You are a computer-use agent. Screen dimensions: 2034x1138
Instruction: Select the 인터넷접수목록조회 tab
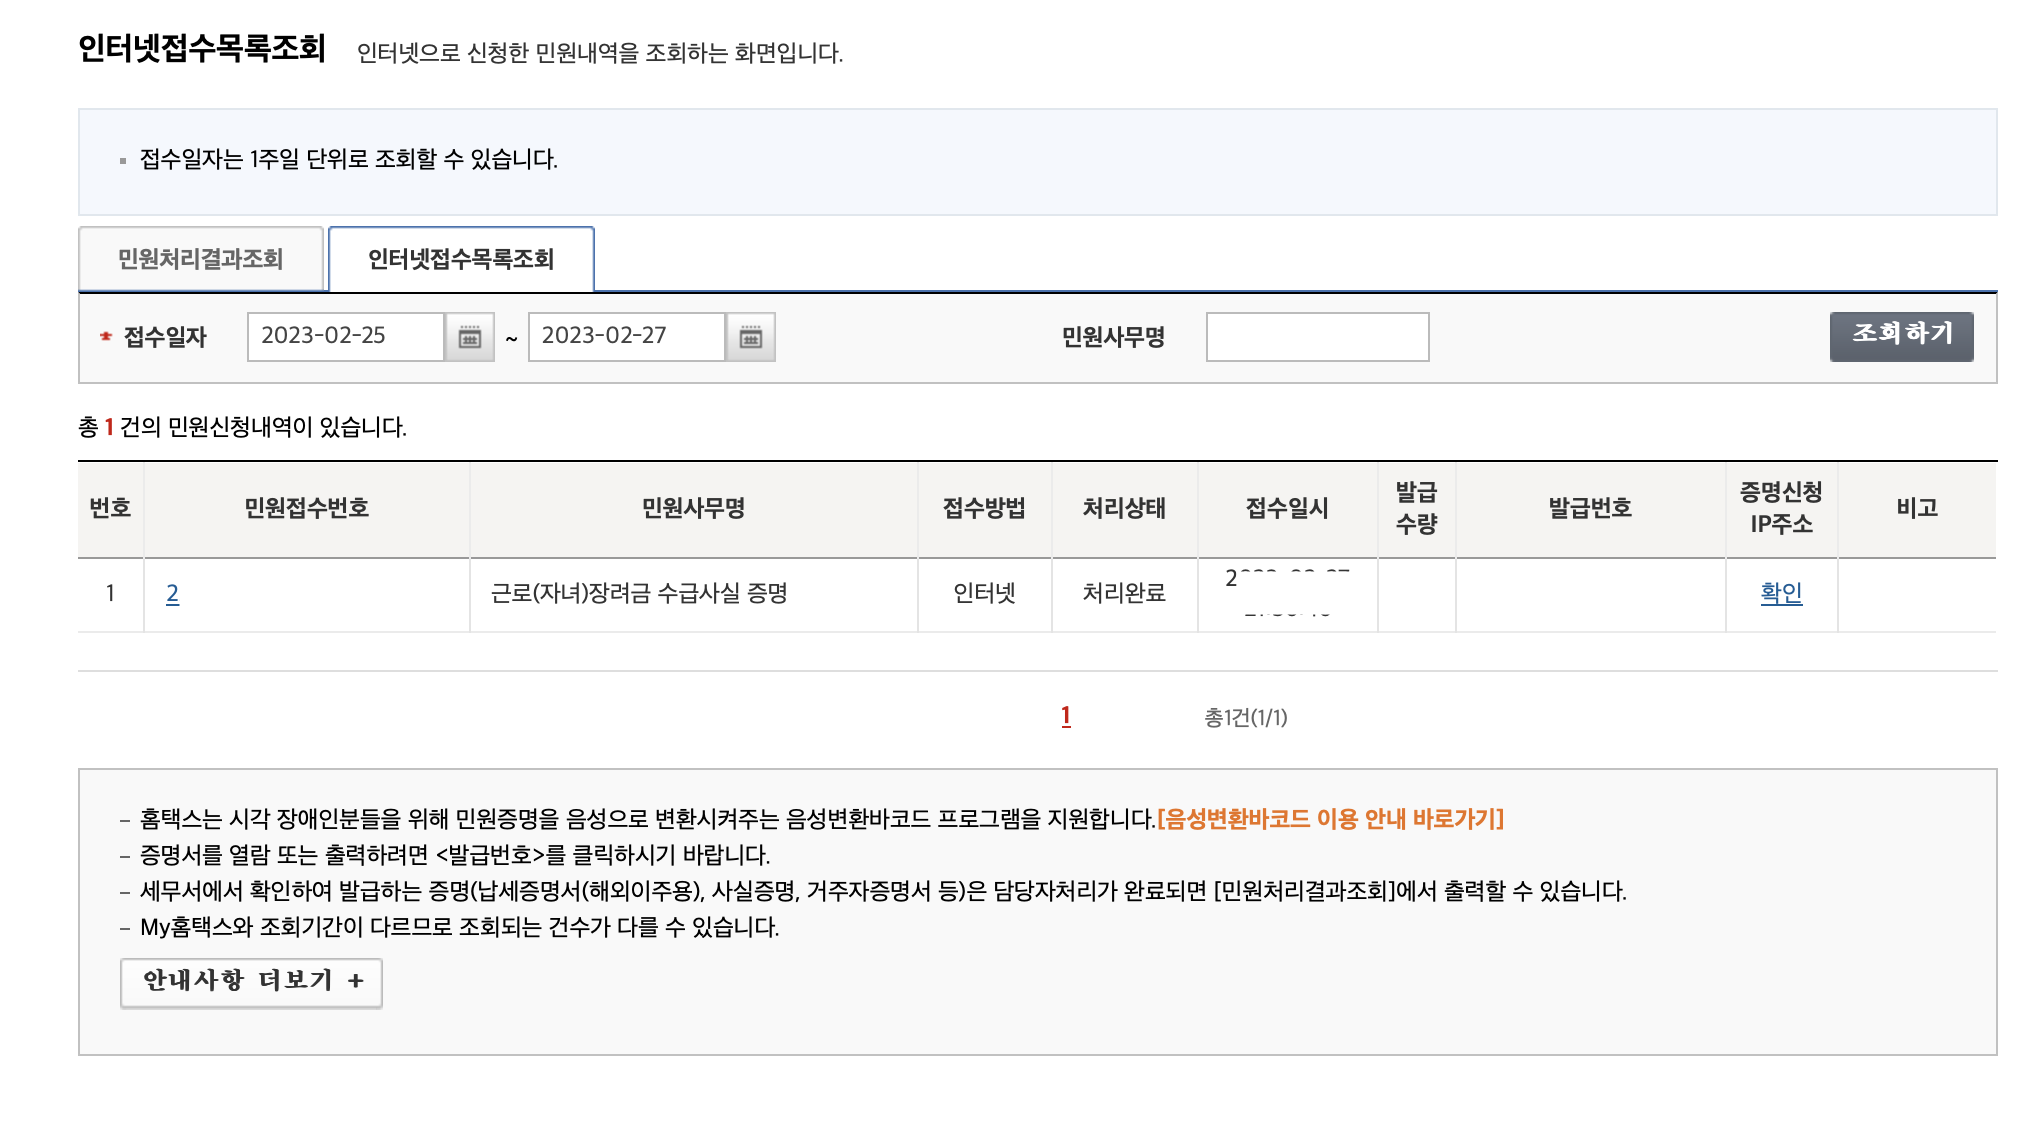461,259
